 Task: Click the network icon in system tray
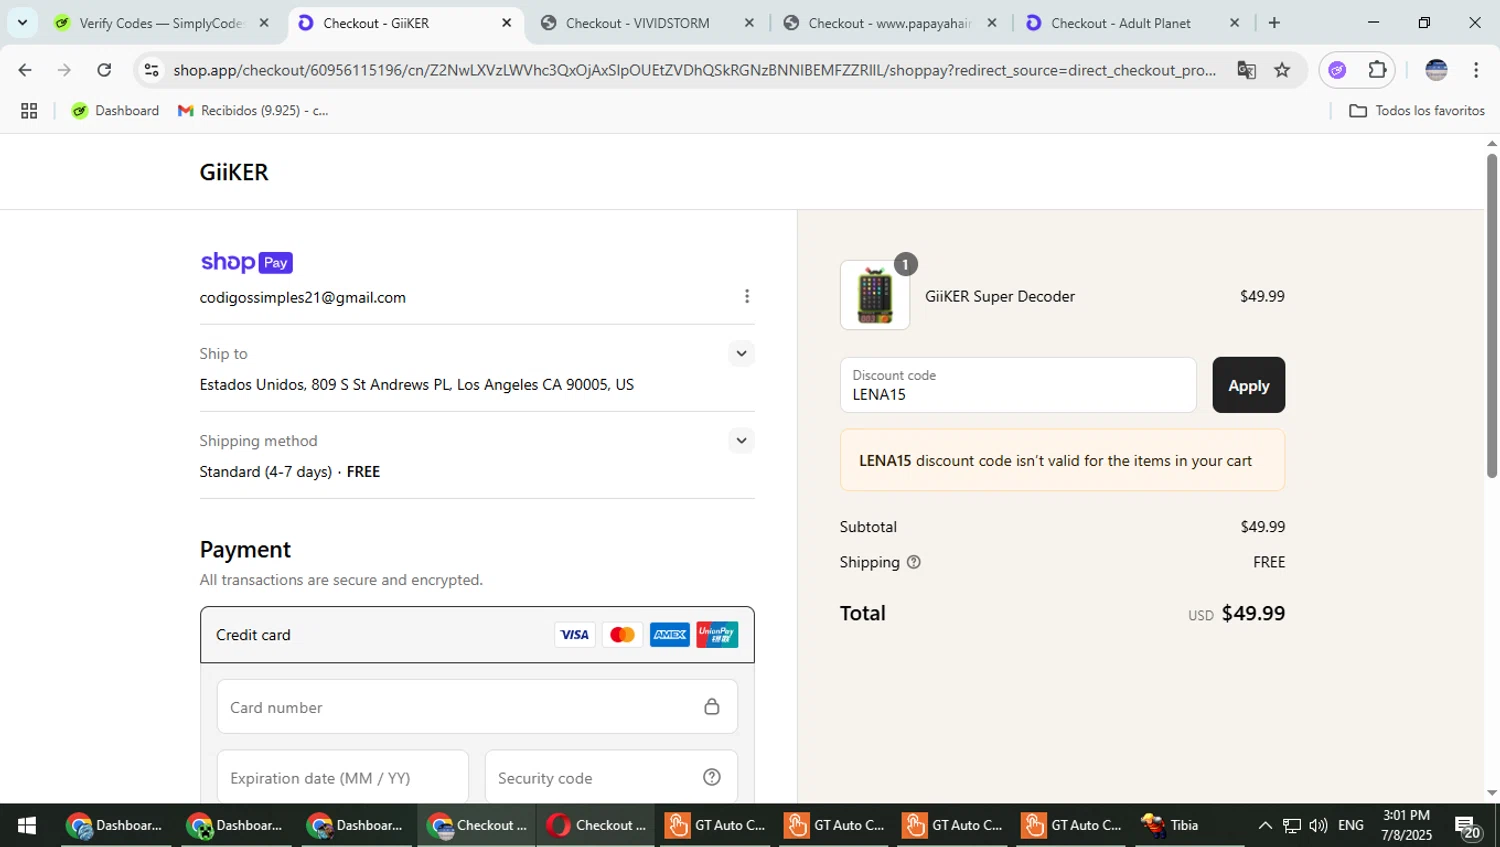click(x=1292, y=826)
